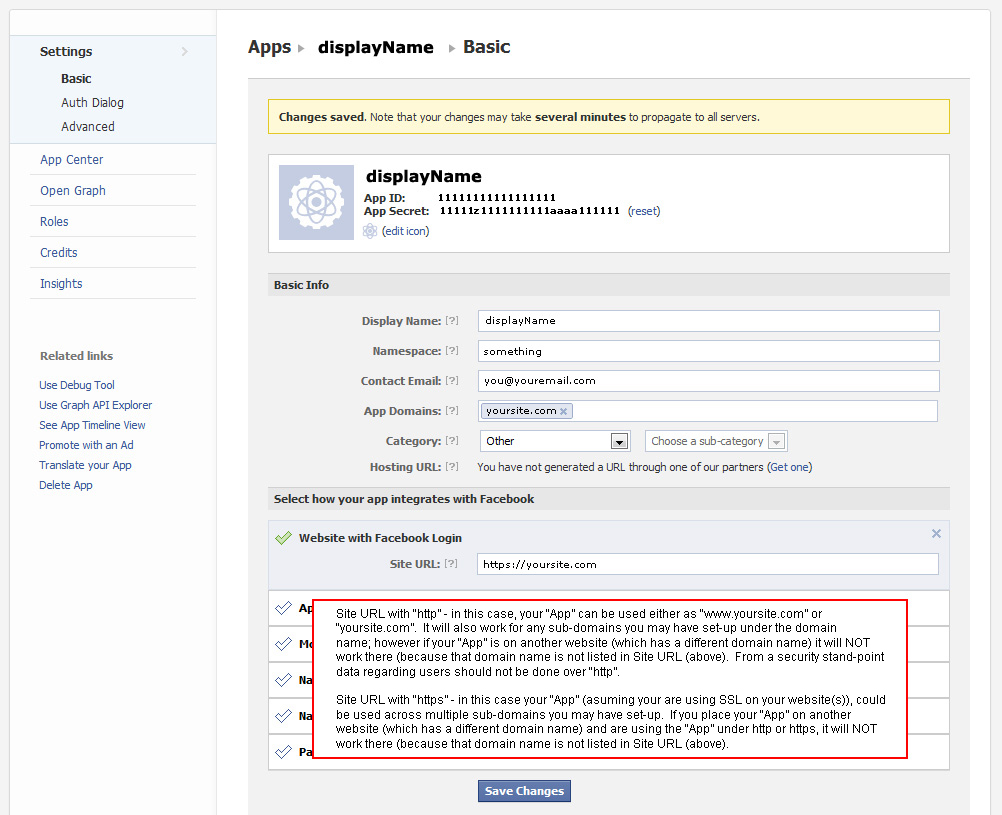Remove the yoursite.com domain tag
Image resolution: width=1002 pixels, height=815 pixels.
pos(564,412)
